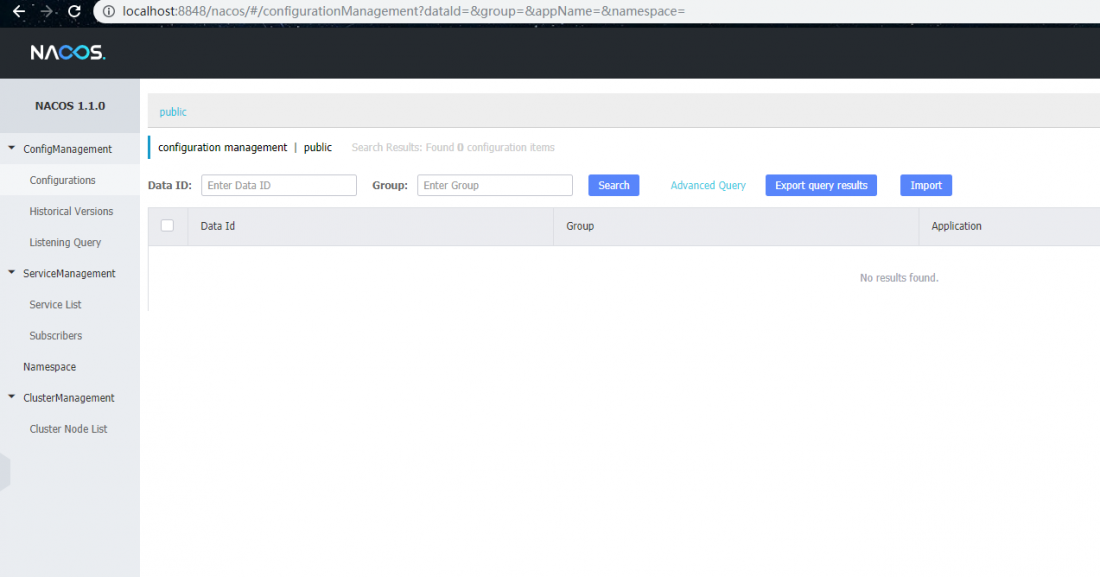Click the Search button
Viewport: 1100px width, 577px height.
point(614,185)
